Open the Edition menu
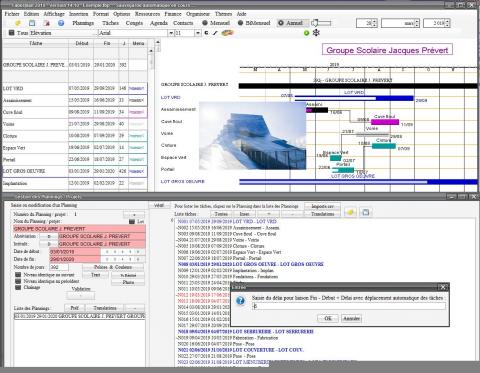This screenshot has width=480, height=373. [31, 14]
